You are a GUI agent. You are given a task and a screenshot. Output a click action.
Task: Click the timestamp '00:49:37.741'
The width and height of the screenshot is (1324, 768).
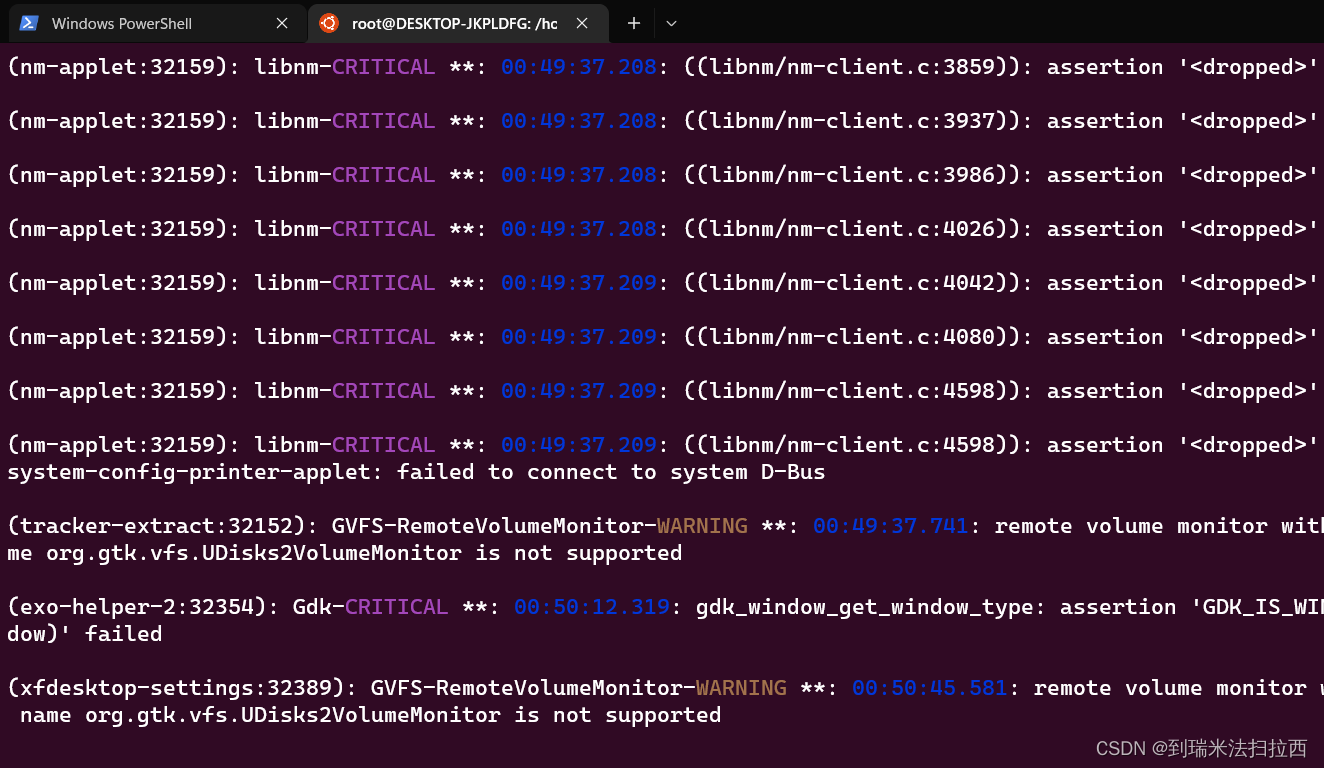tap(891, 526)
